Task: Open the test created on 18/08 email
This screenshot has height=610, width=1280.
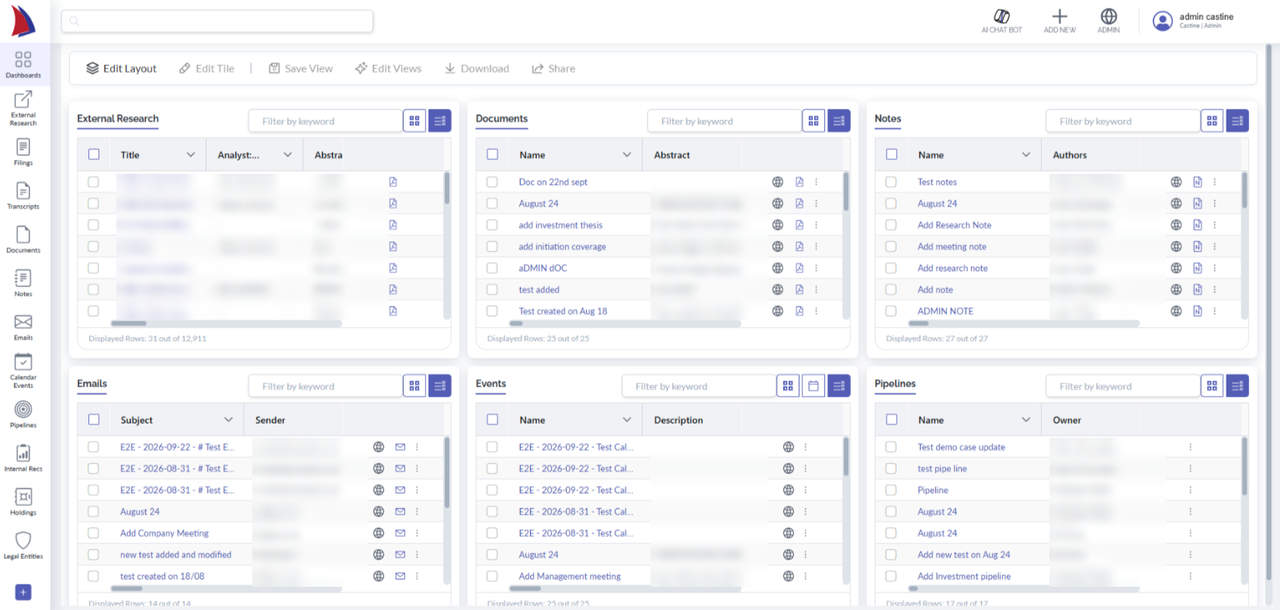Action: pos(162,576)
